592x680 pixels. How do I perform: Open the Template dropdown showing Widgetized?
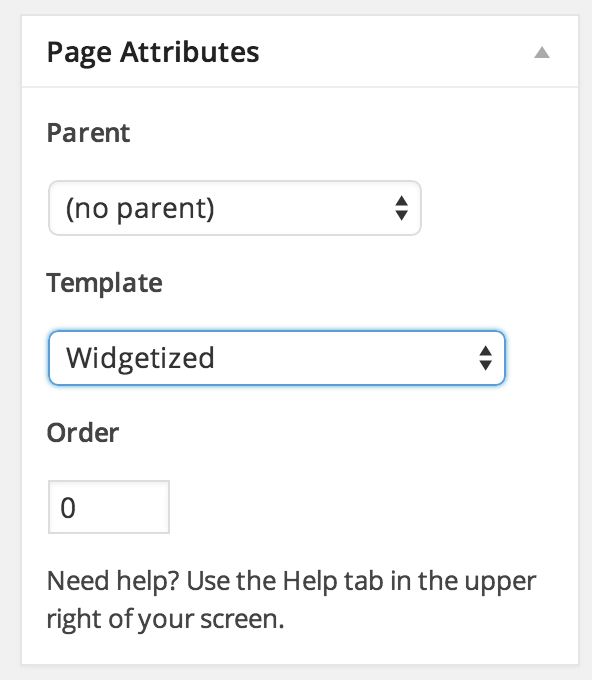[x=277, y=358]
